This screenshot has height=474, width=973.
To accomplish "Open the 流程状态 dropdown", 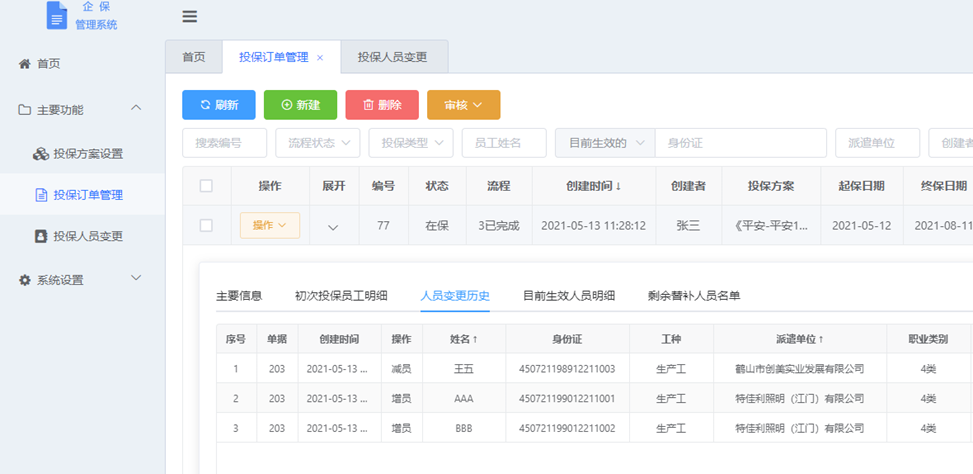I will point(318,143).
